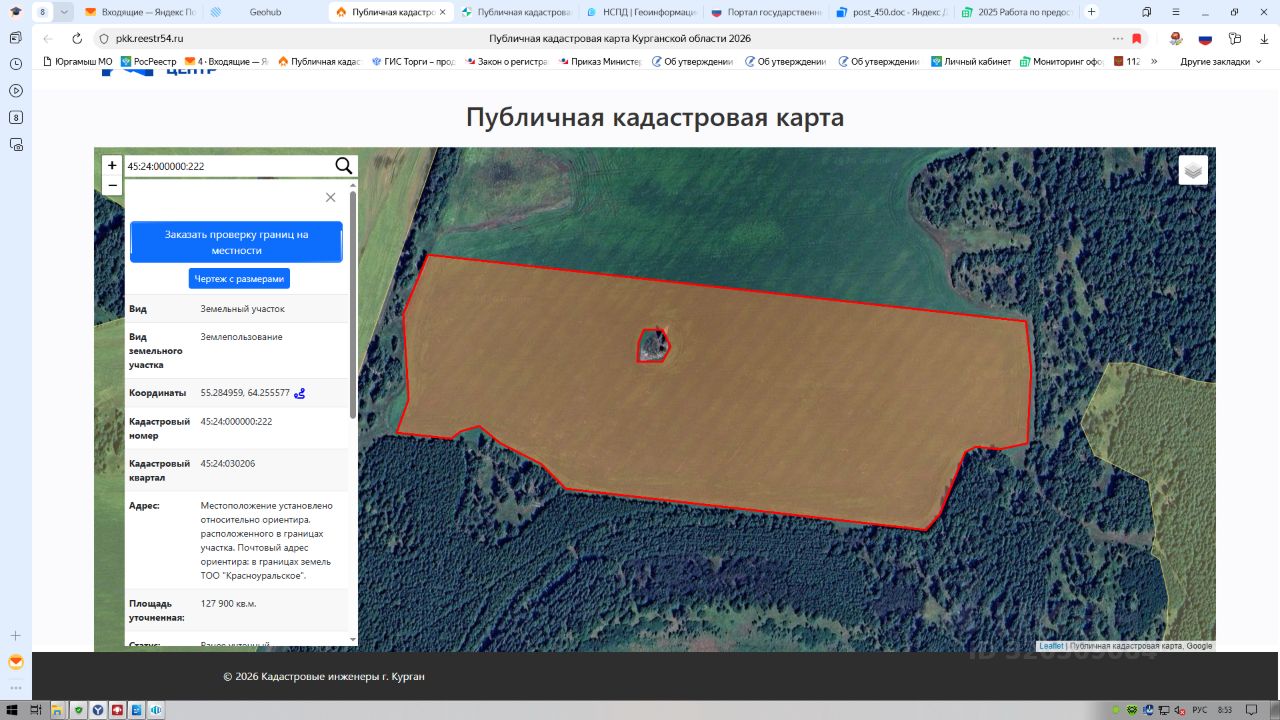
Task: Click the browser address bar URL
Action: [x=150, y=38]
